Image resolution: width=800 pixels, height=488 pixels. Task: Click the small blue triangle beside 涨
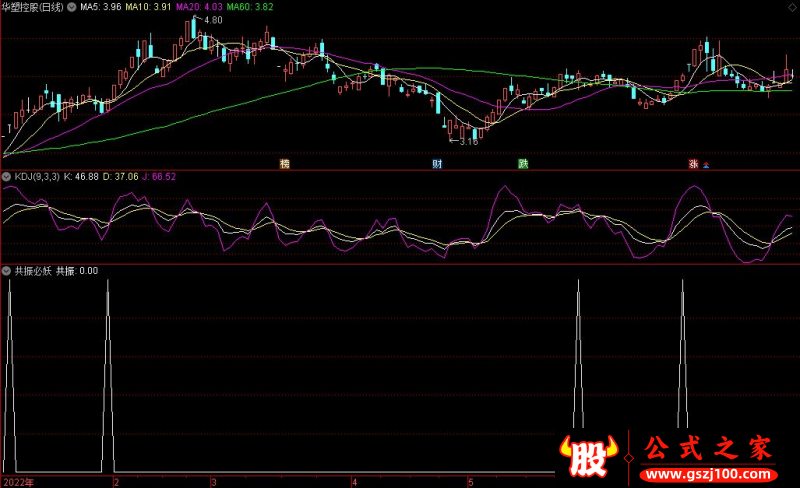(x=706, y=165)
